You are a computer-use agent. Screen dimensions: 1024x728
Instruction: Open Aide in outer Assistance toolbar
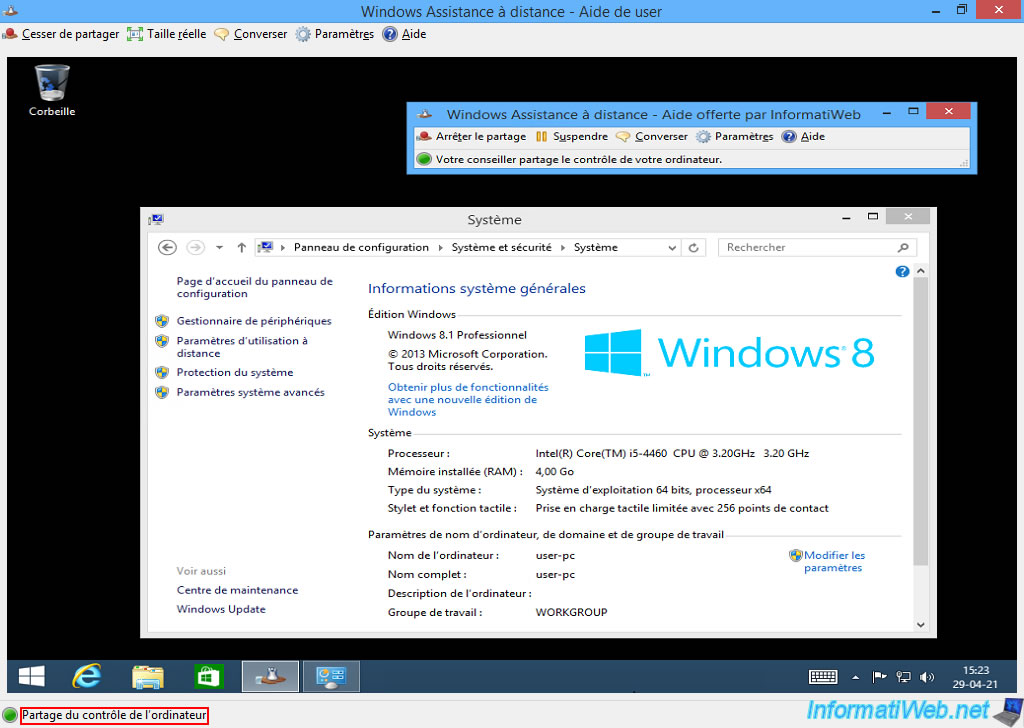point(404,34)
